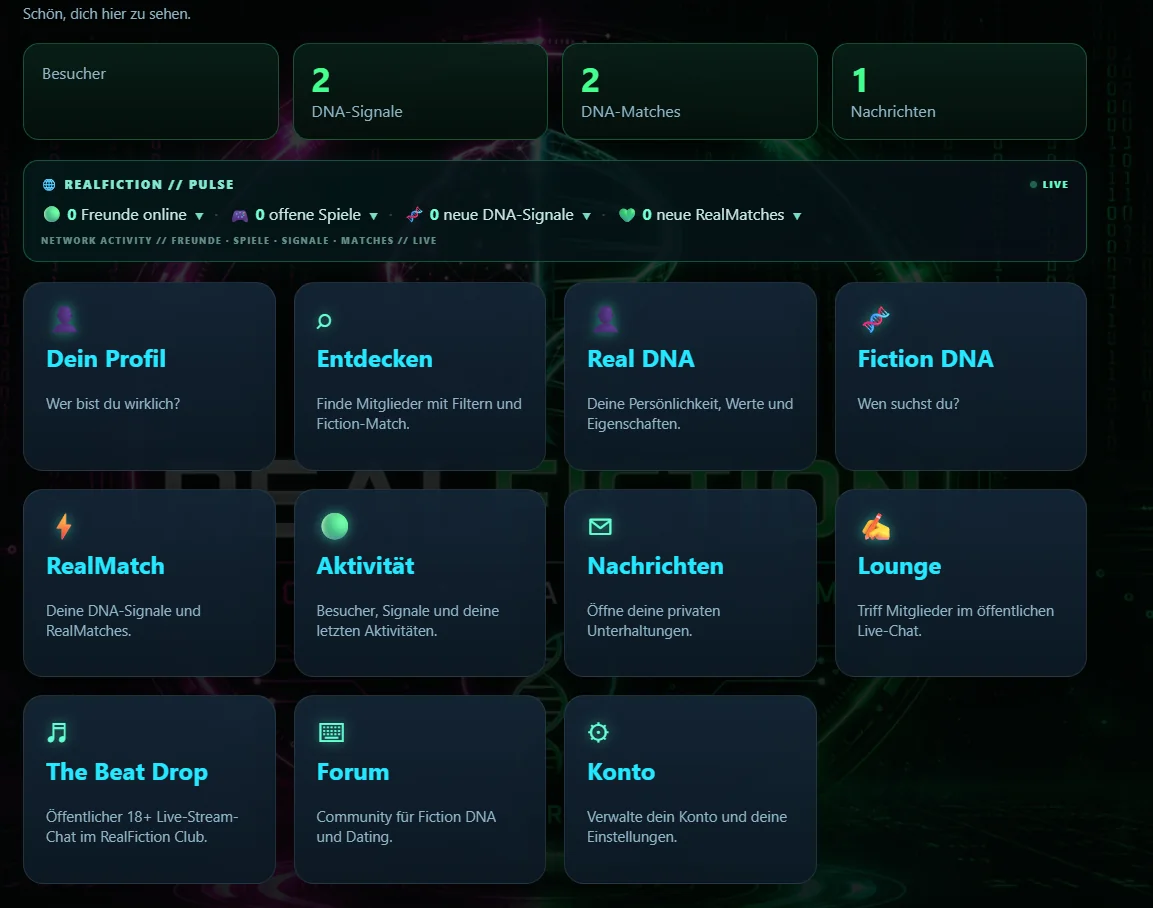Click the Konto gear icon
Viewport: 1153px width, 908px height.
(599, 732)
